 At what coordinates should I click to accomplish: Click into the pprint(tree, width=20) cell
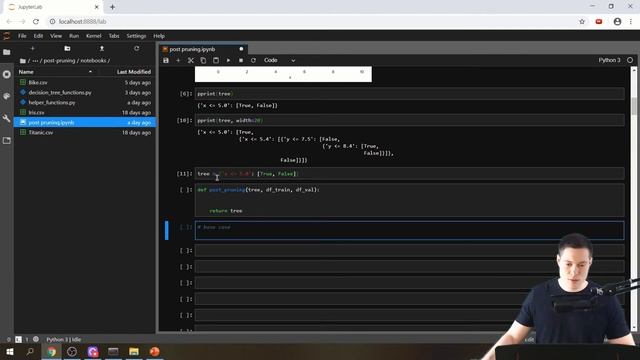coord(409,120)
